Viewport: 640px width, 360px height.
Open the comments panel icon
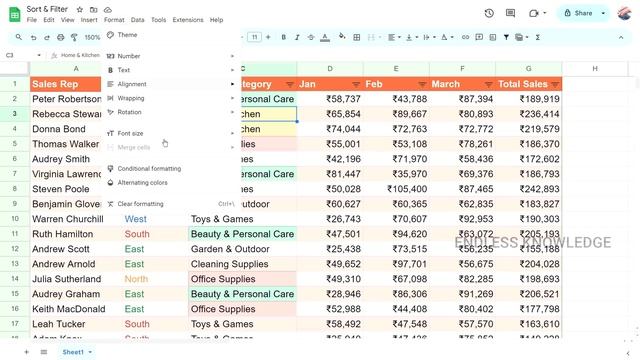pyautogui.click(x=510, y=13)
